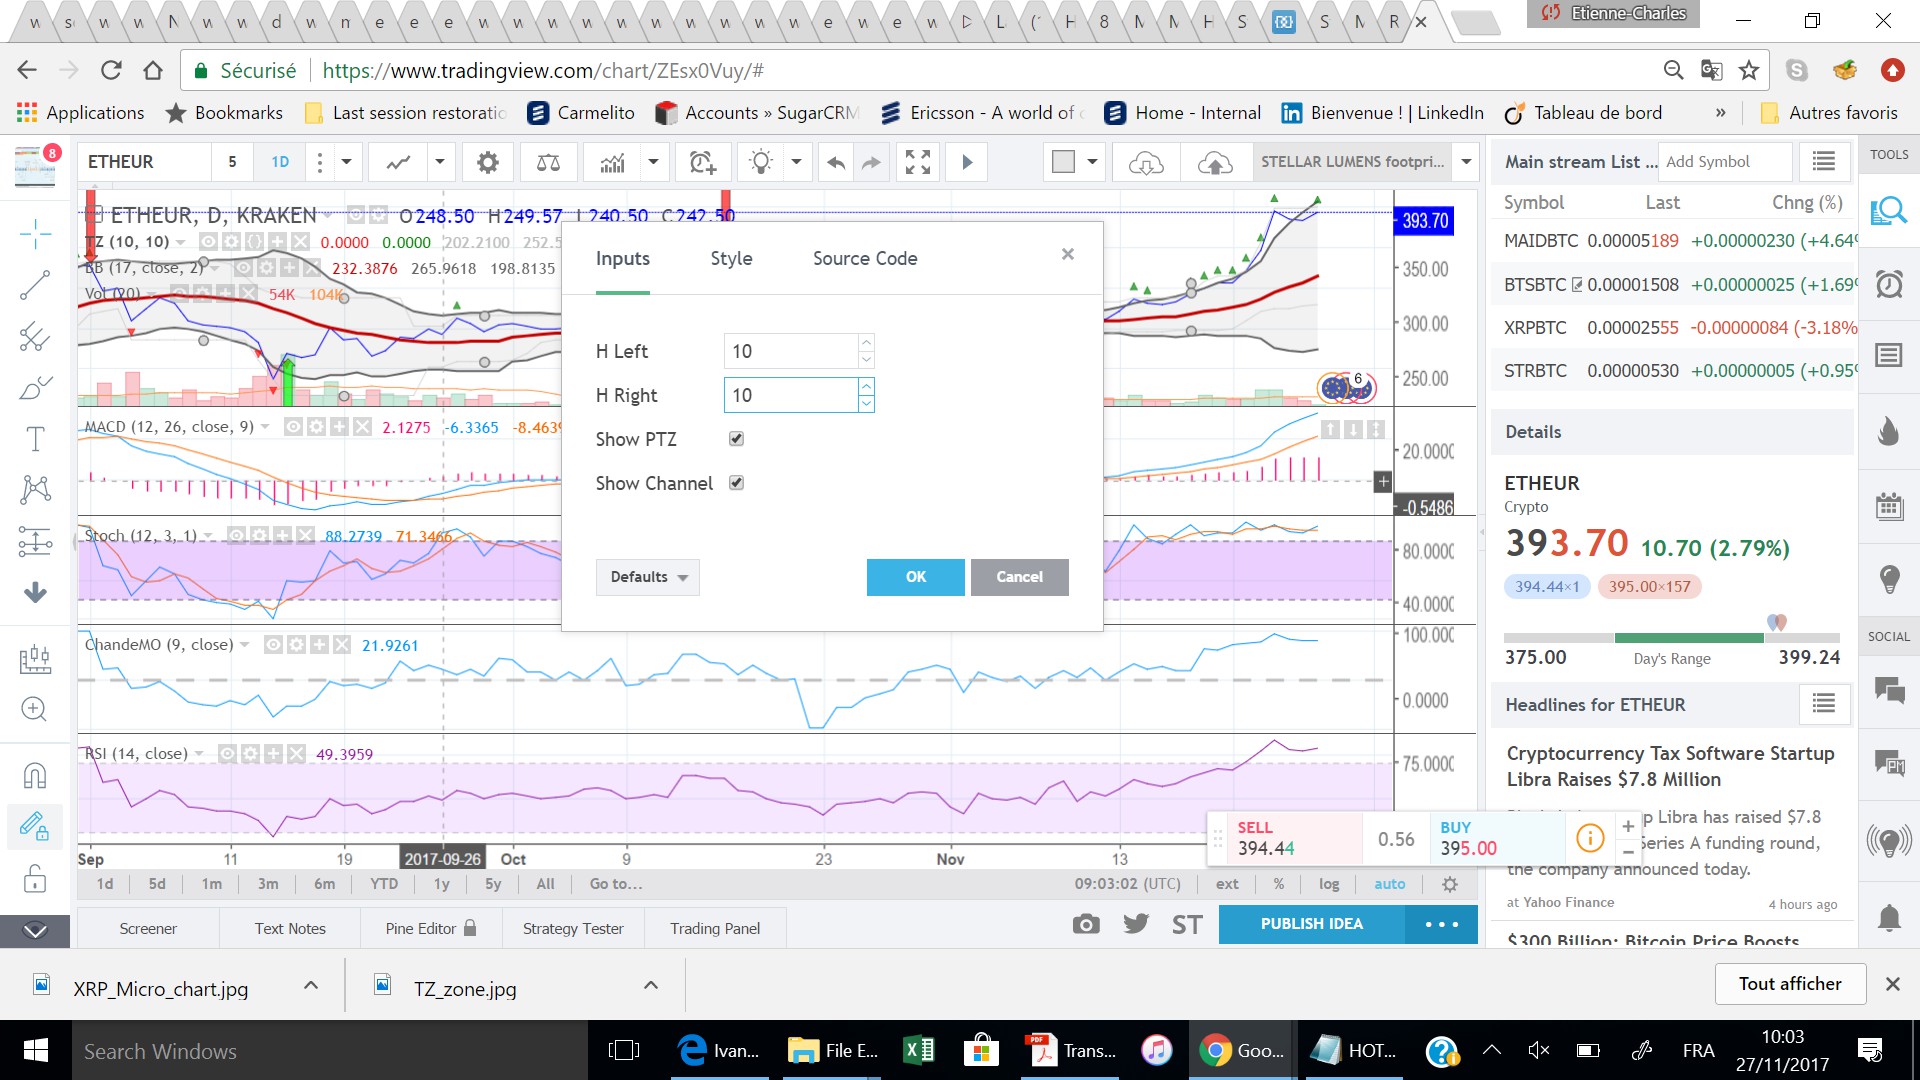Click the PUBLISH IDEA button
The image size is (1920, 1080).
[1311, 924]
